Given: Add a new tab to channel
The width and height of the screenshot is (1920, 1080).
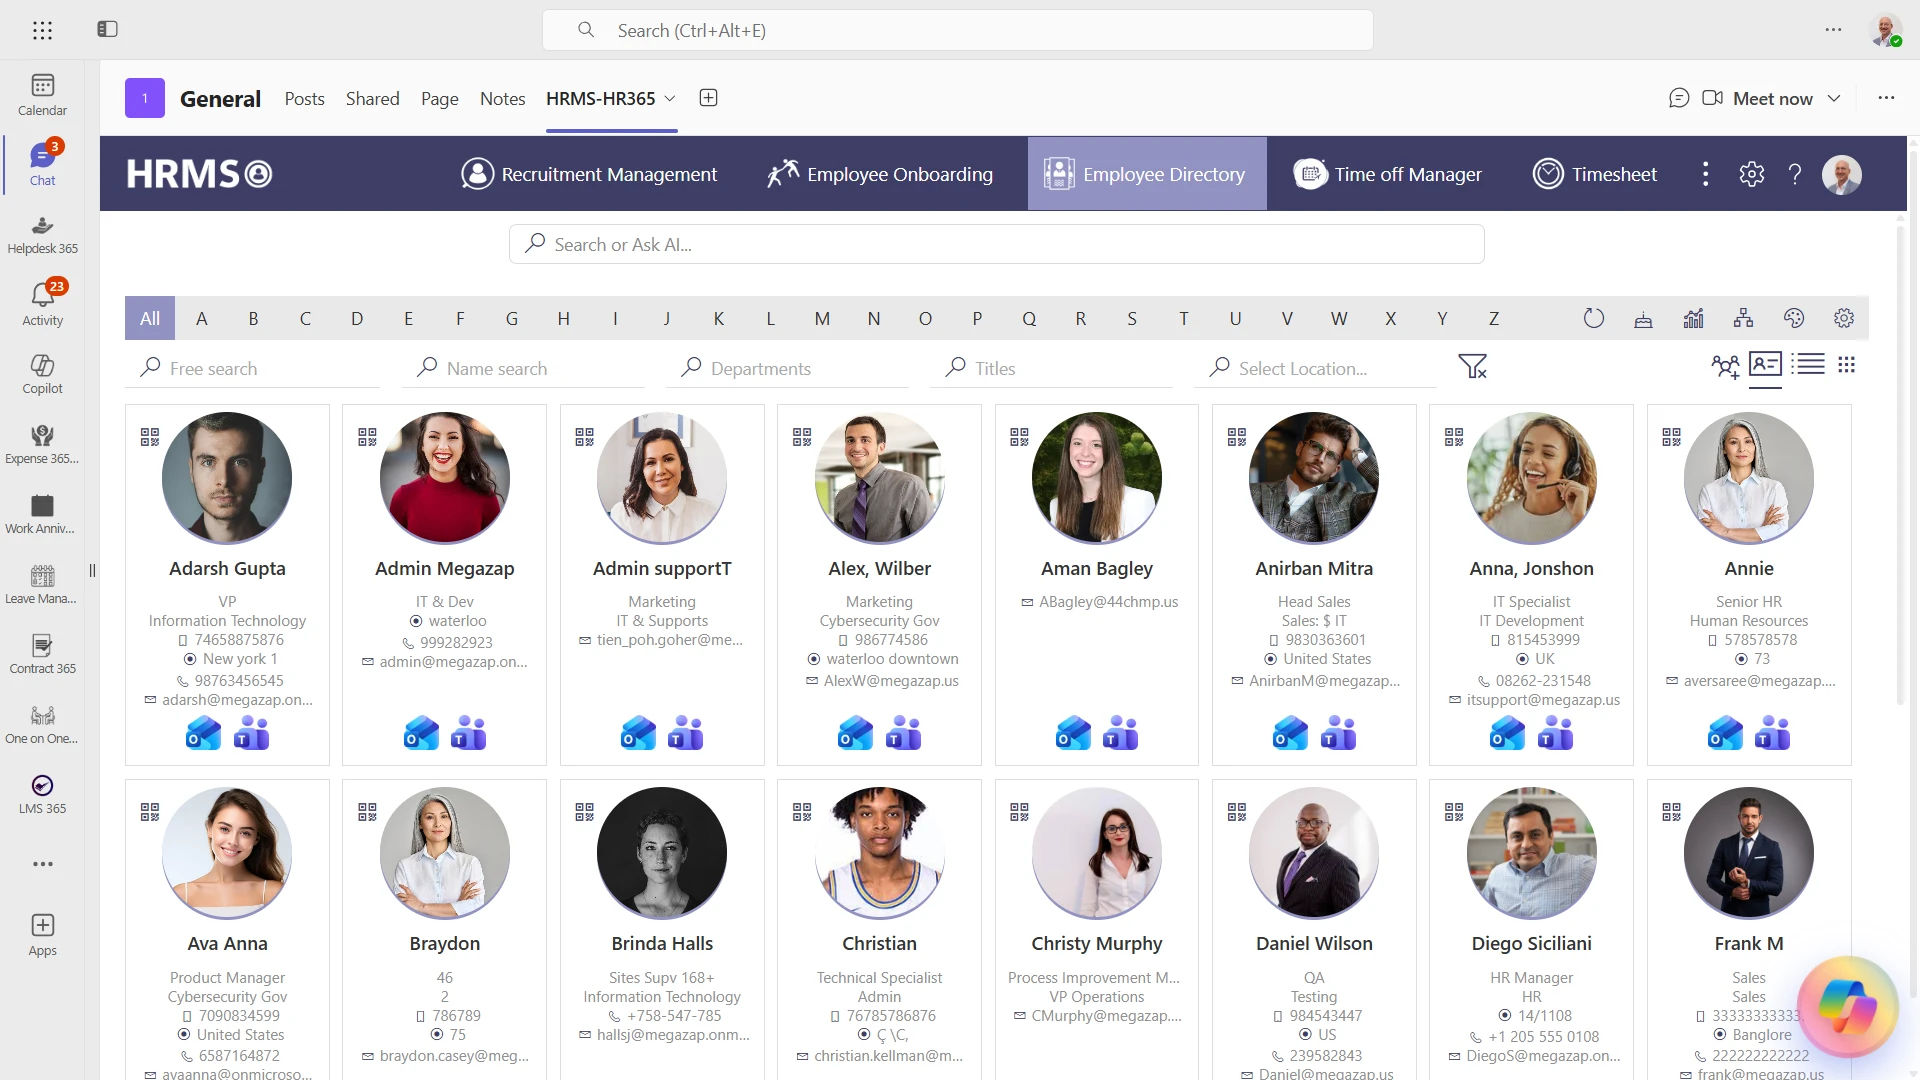Looking at the screenshot, I should click(x=708, y=98).
